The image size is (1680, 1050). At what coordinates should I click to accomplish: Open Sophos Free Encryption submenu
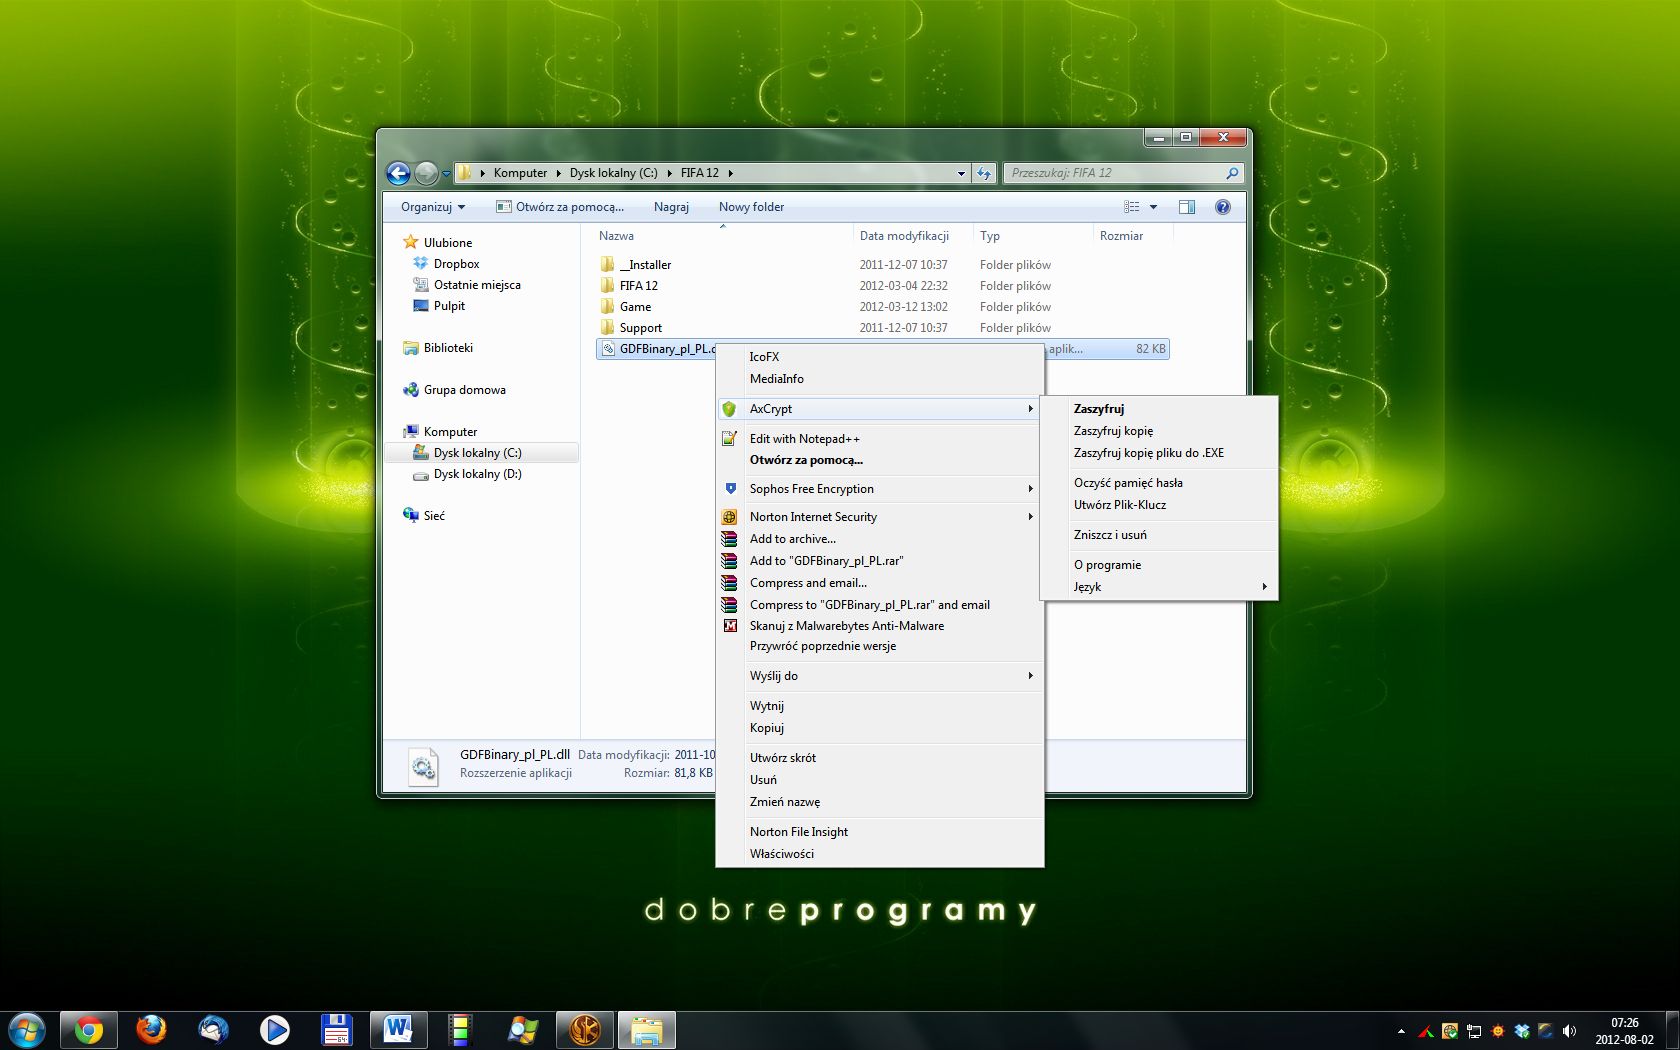coord(878,488)
